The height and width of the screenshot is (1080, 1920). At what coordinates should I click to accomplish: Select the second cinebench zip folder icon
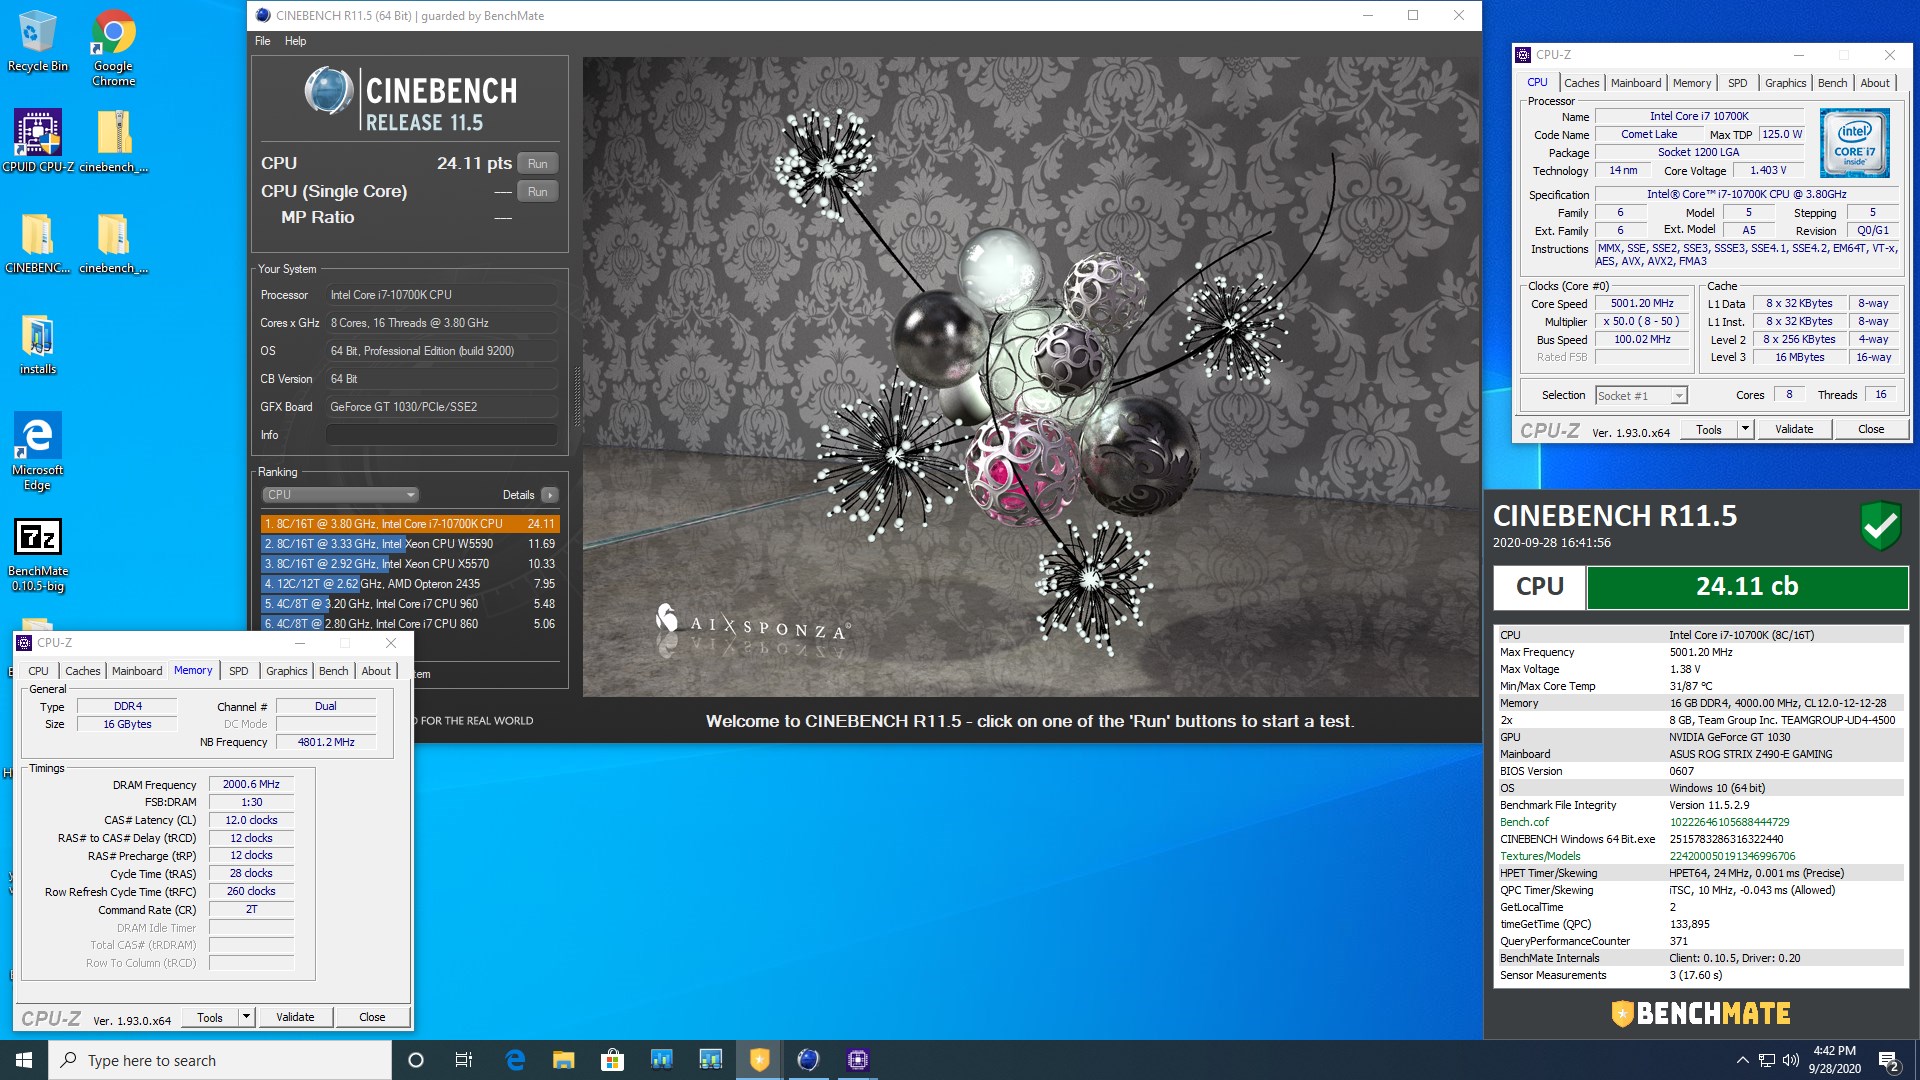(x=113, y=243)
